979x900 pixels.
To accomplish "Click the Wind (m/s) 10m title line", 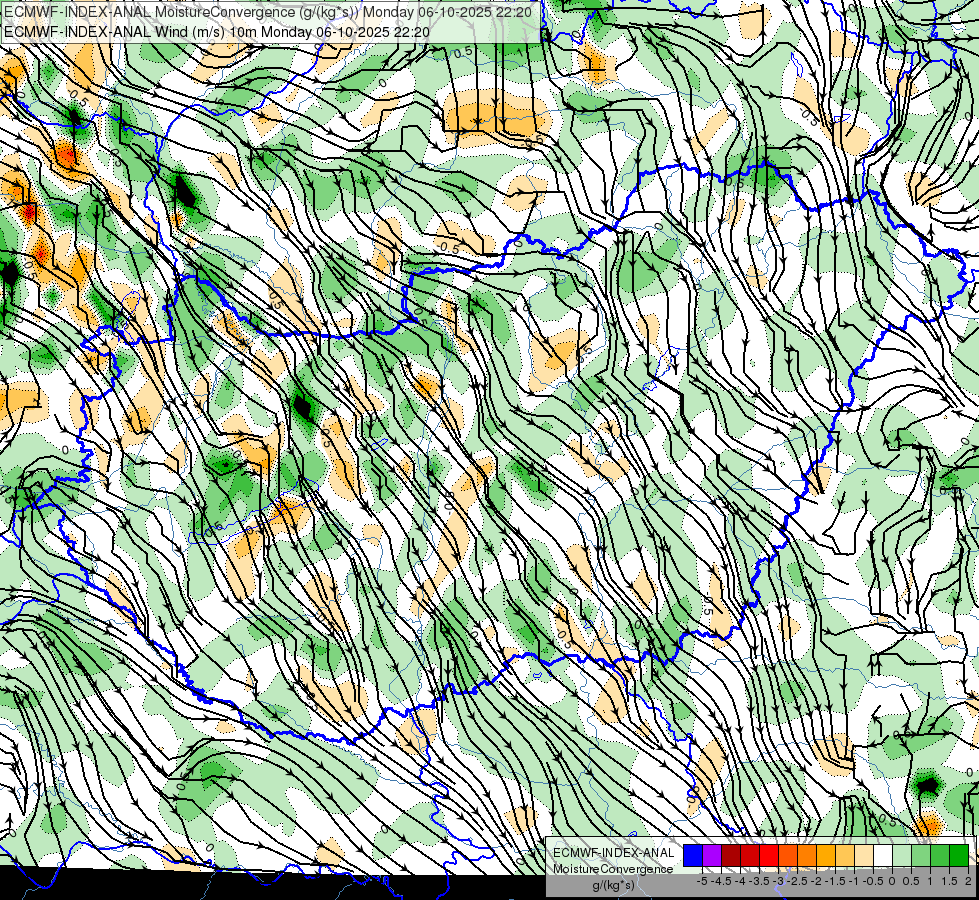I will pyautogui.click(x=217, y=31).
